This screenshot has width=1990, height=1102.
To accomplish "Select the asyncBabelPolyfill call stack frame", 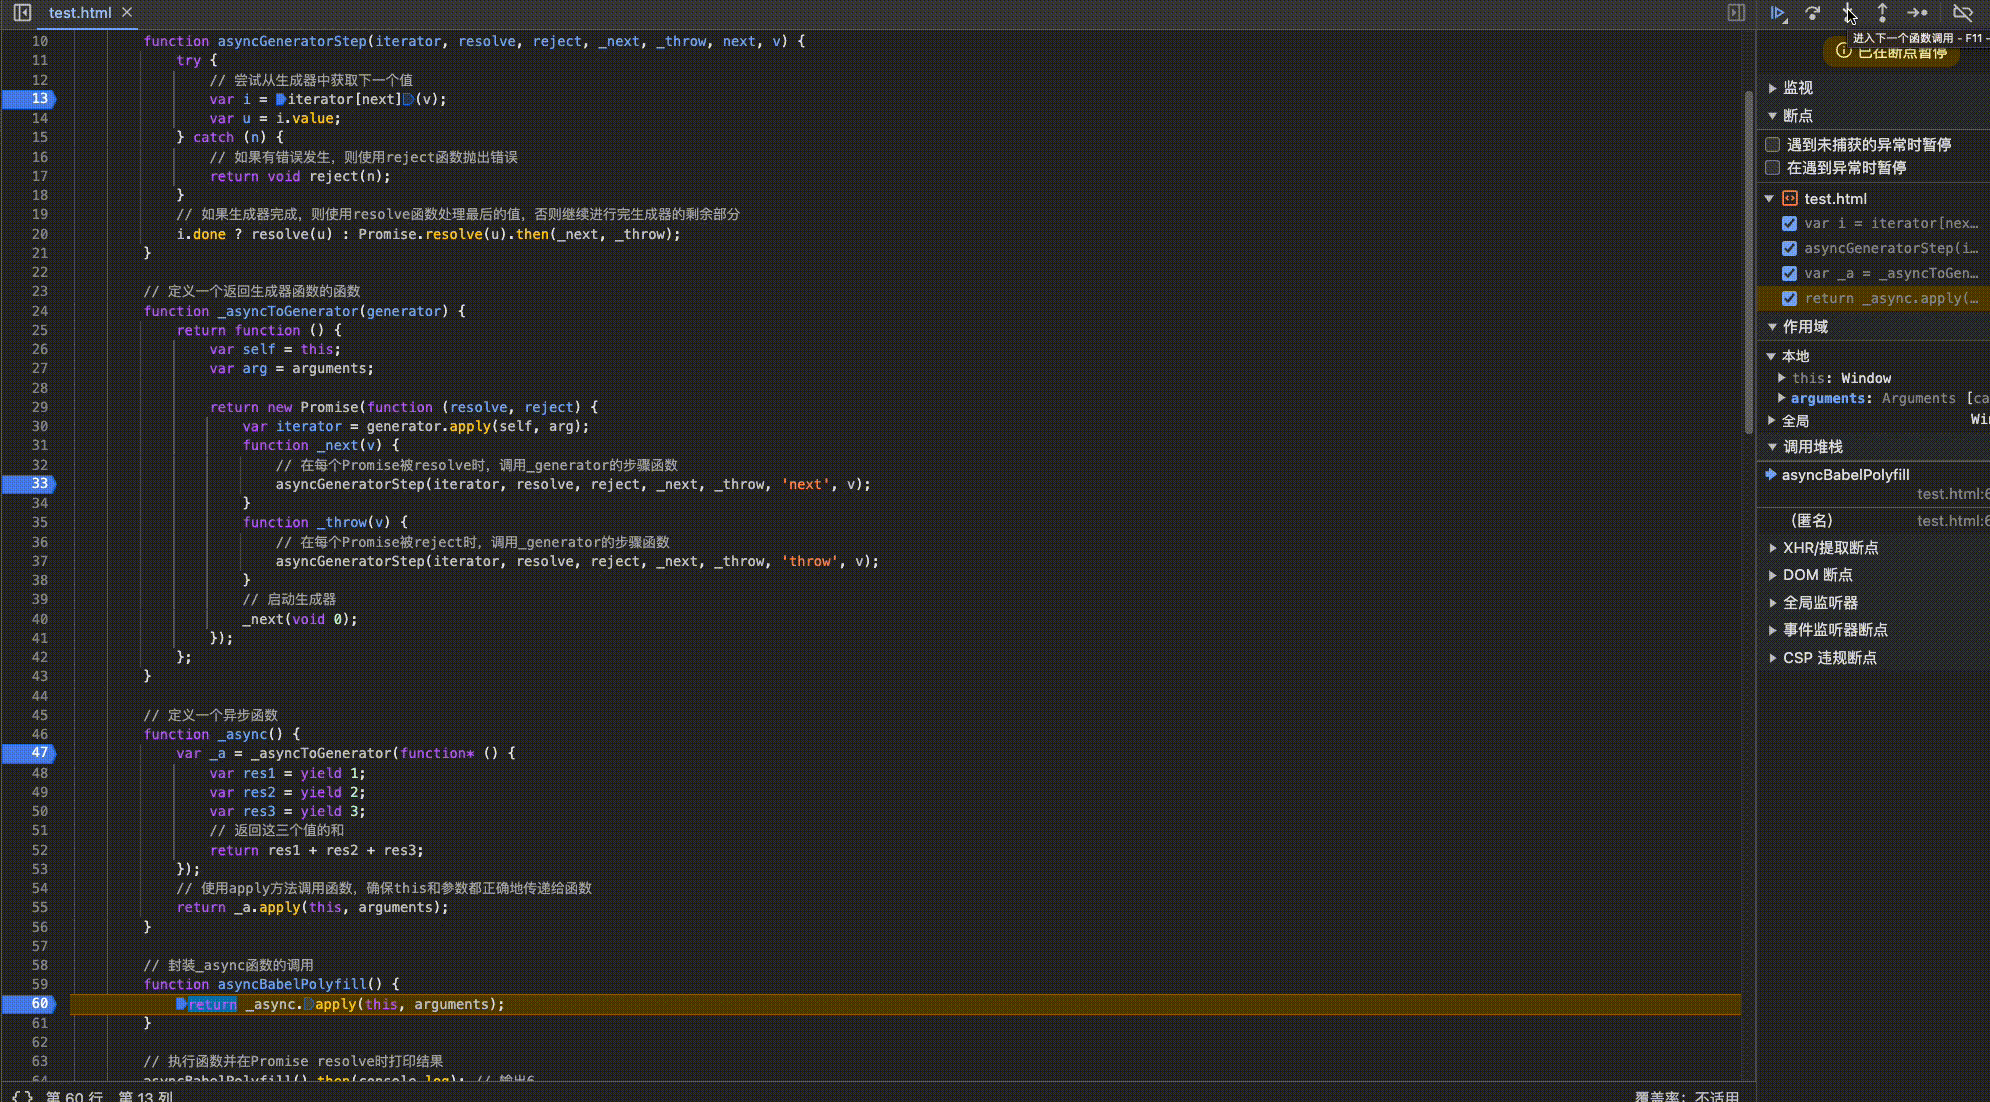I will 1845,475.
